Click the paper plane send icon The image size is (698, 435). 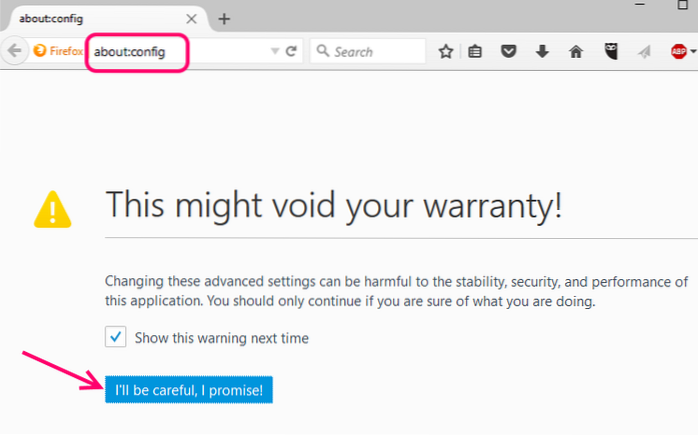(643, 51)
